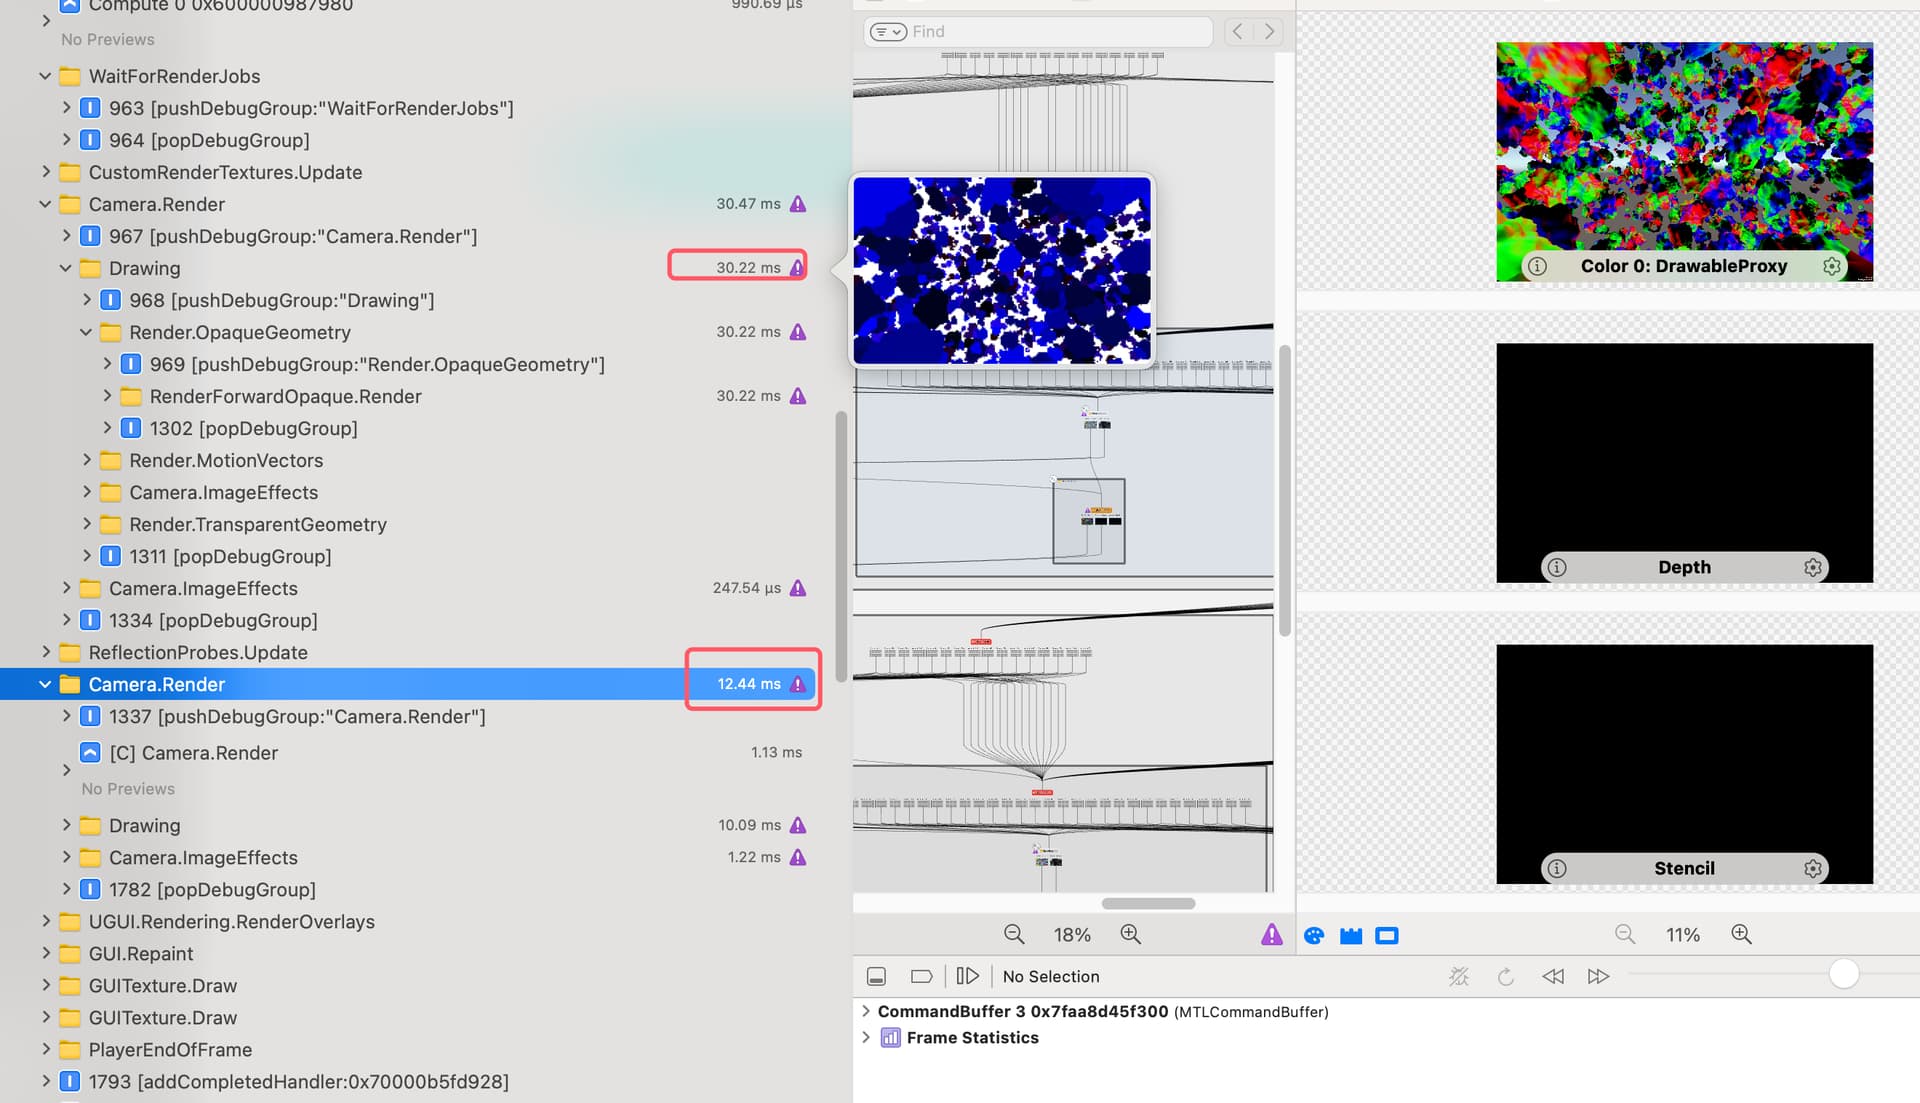1920x1103 pixels.
Task: Click the reload capture icon
Action: pyautogui.click(x=1505, y=976)
